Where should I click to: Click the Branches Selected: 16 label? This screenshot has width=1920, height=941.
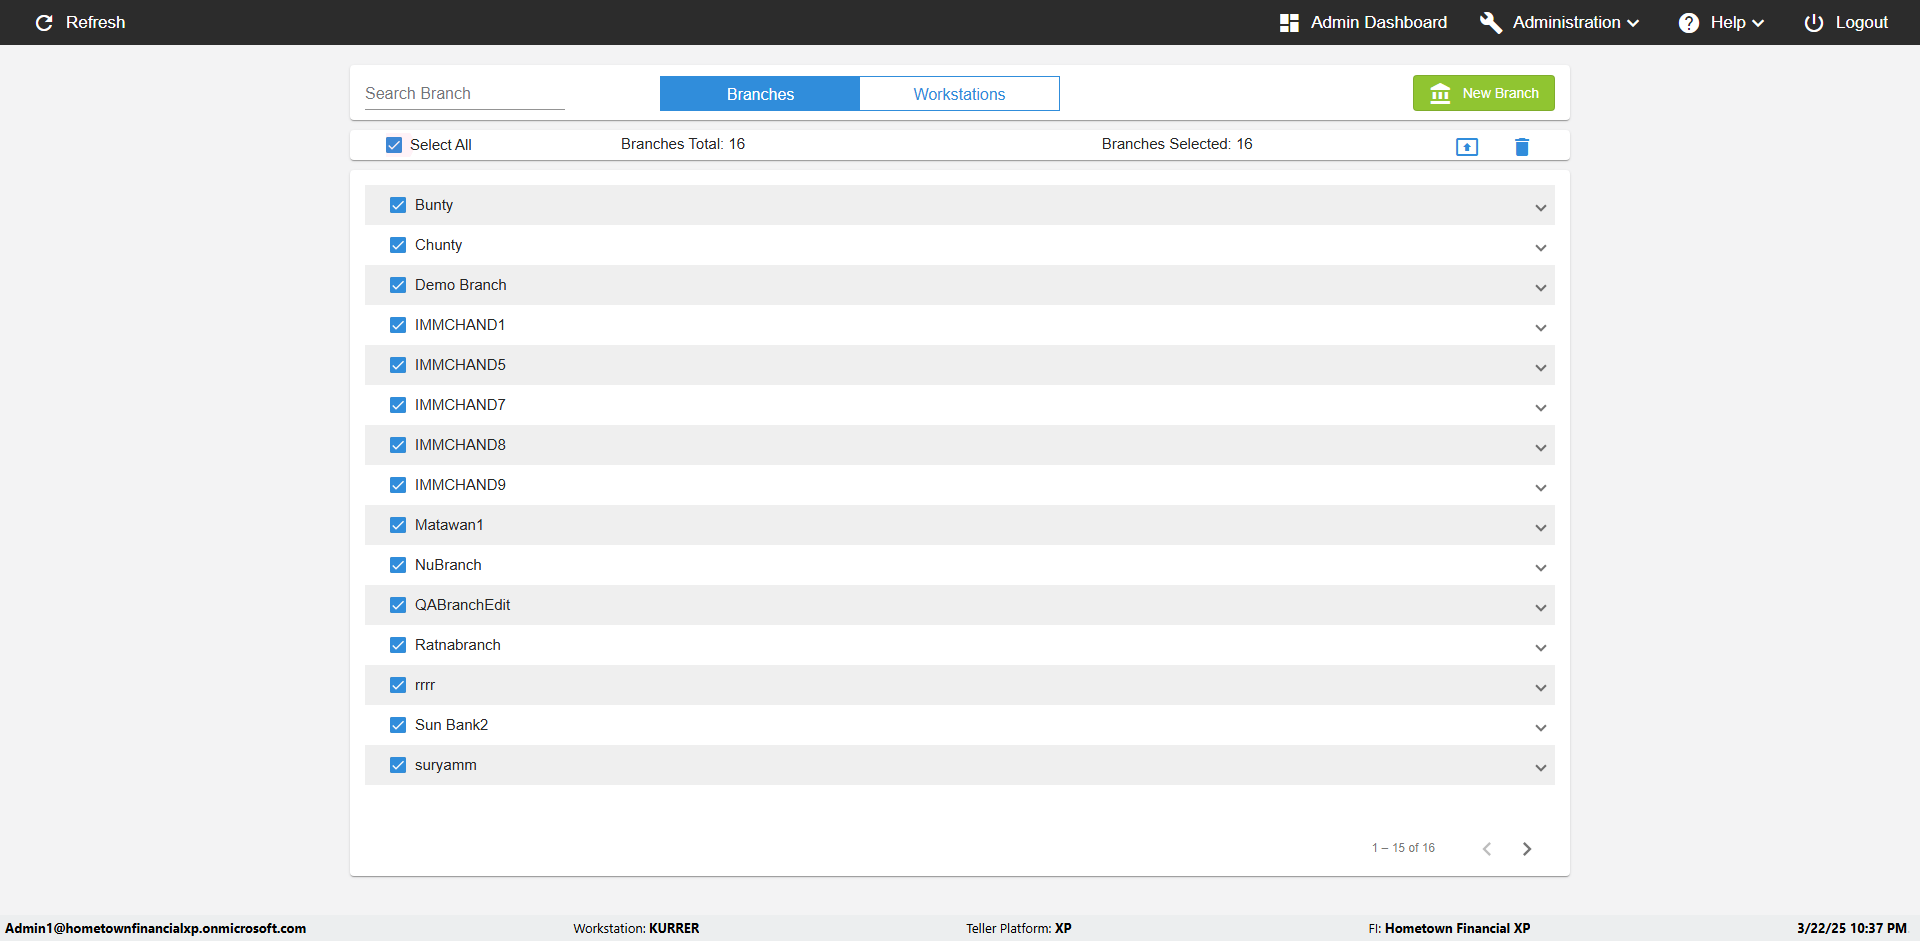click(1177, 144)
